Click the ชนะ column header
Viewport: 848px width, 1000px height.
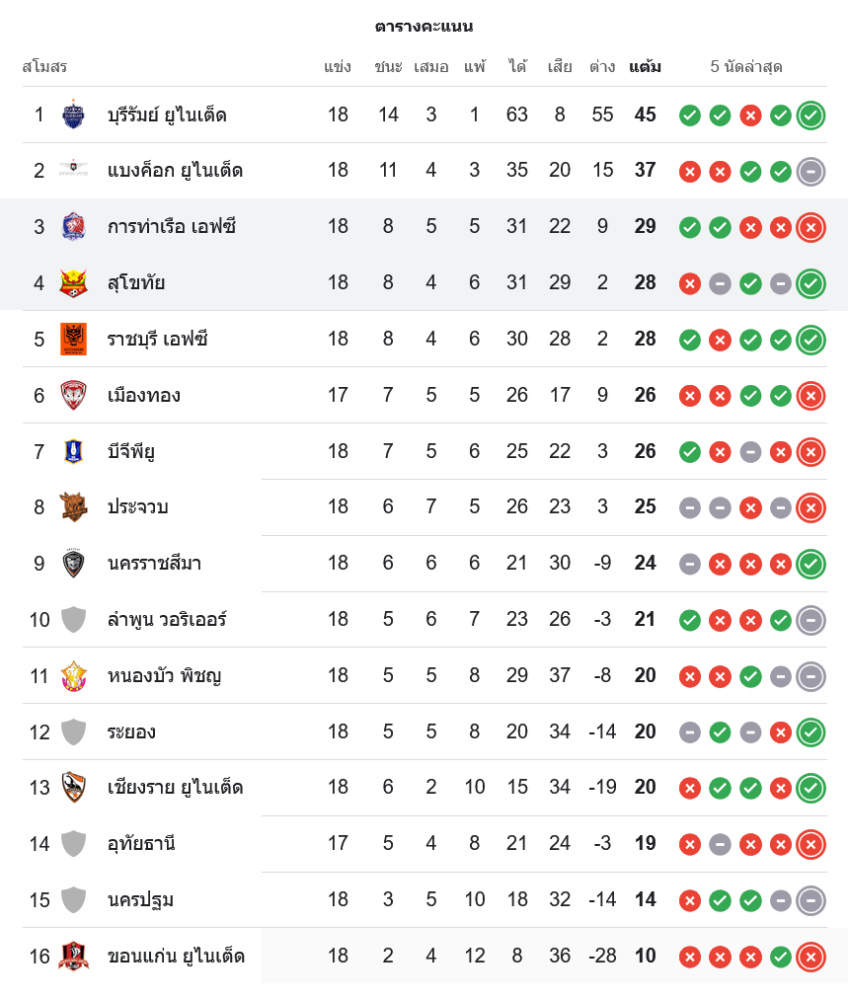point(388,67)
